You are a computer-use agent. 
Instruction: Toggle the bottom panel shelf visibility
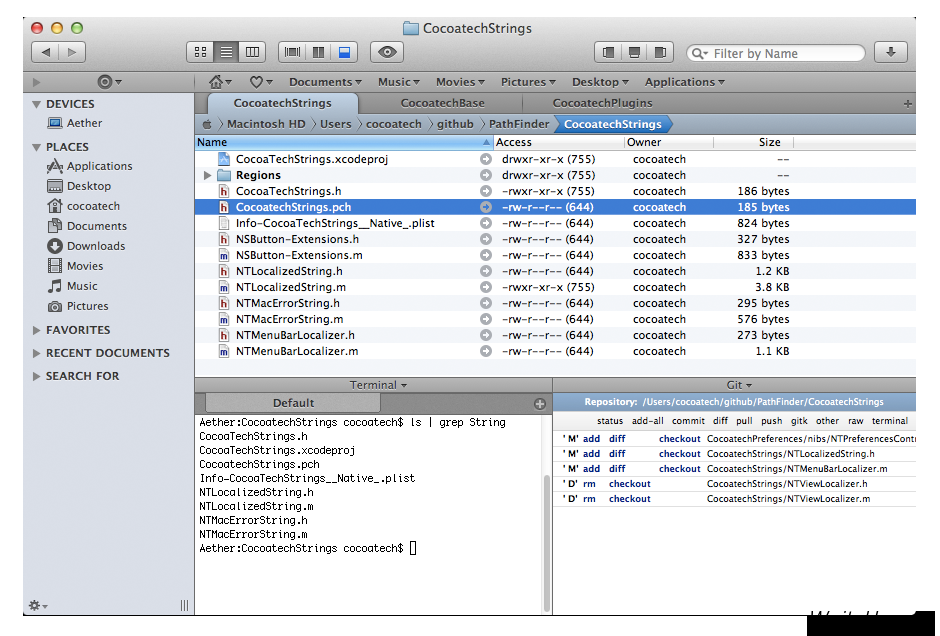point(634,52)
